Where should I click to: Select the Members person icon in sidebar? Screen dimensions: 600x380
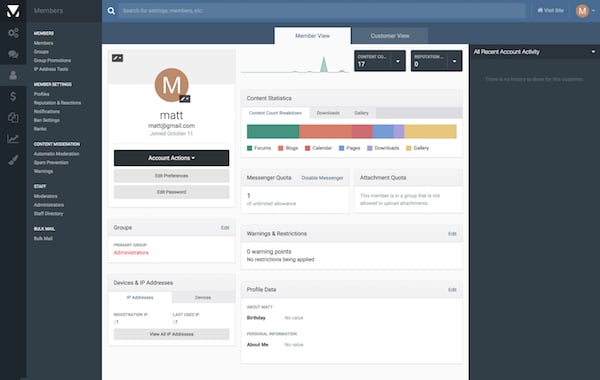(x=13, y=75)
